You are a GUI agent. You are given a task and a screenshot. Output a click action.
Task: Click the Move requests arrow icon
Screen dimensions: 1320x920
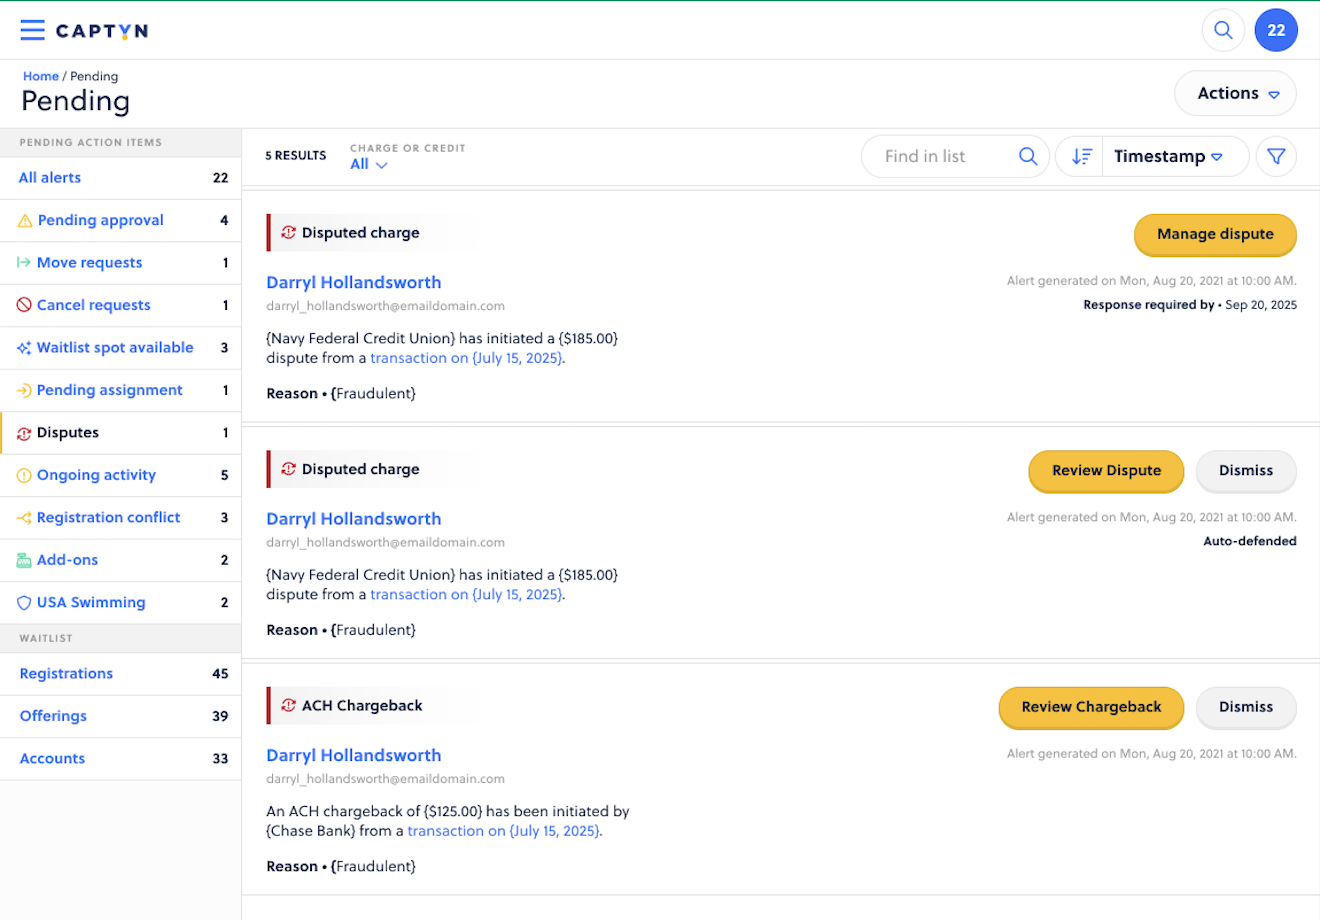[24, 263]
